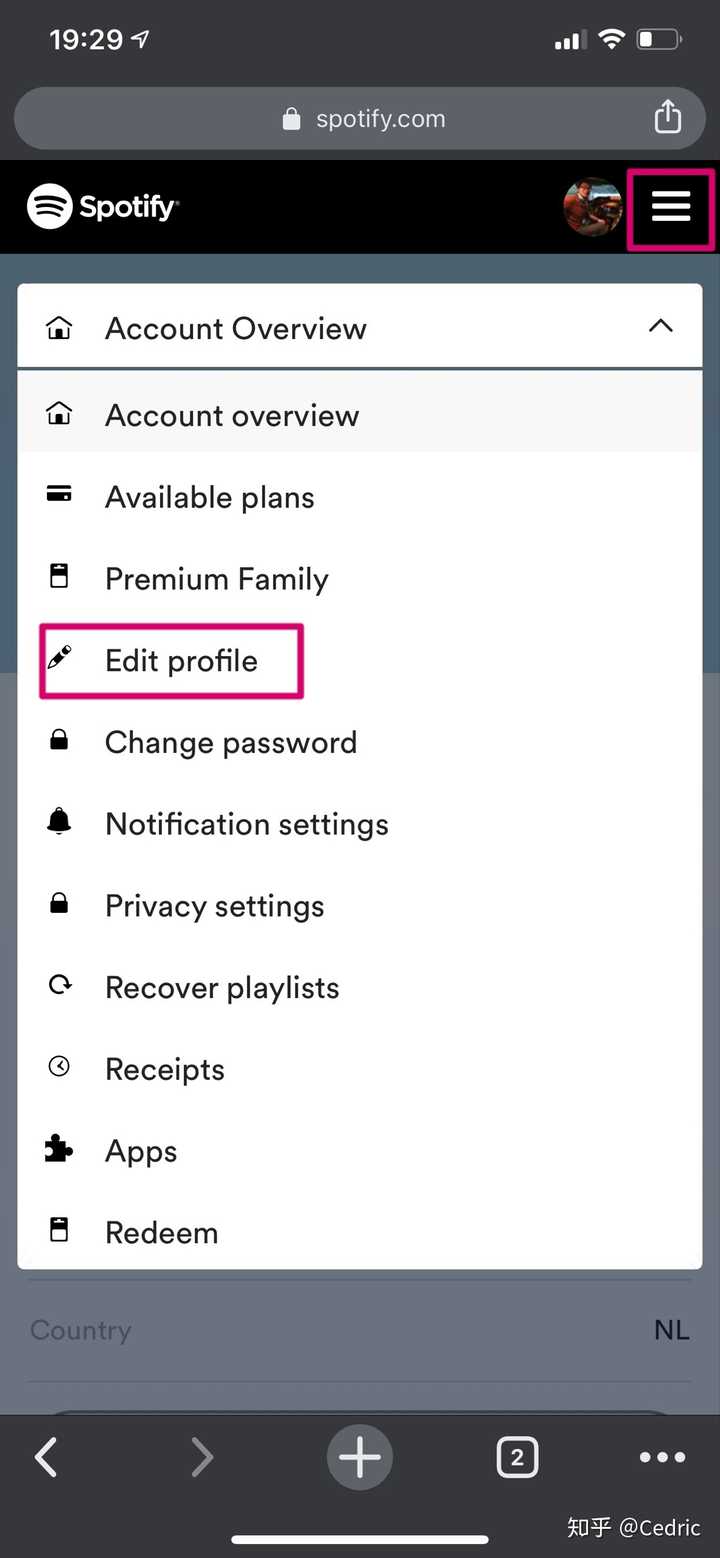
Task: Go to Premium Family
Action: tap(216, 579)
